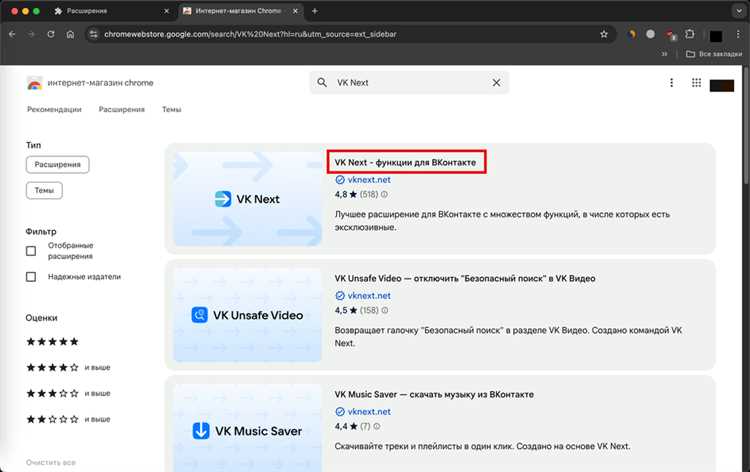Open VK Next - функции для ВКонтакте
The image size is (750, 472).
coord(405,162)
